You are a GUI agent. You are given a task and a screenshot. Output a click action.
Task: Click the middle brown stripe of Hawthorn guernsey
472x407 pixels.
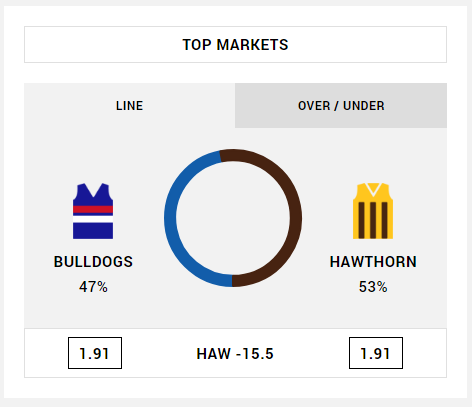coord(373,220)
